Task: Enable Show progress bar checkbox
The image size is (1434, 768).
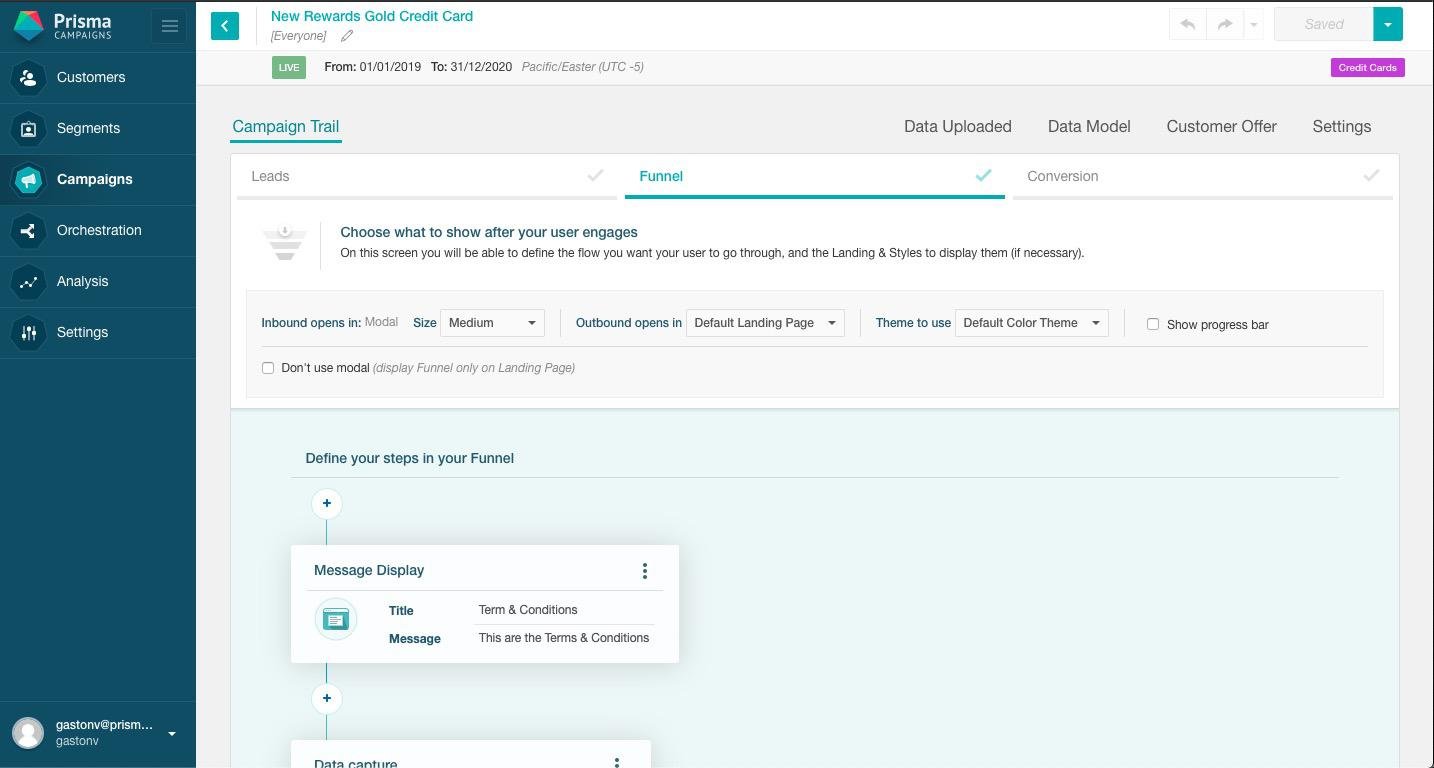Action: tap(1153, 324)
